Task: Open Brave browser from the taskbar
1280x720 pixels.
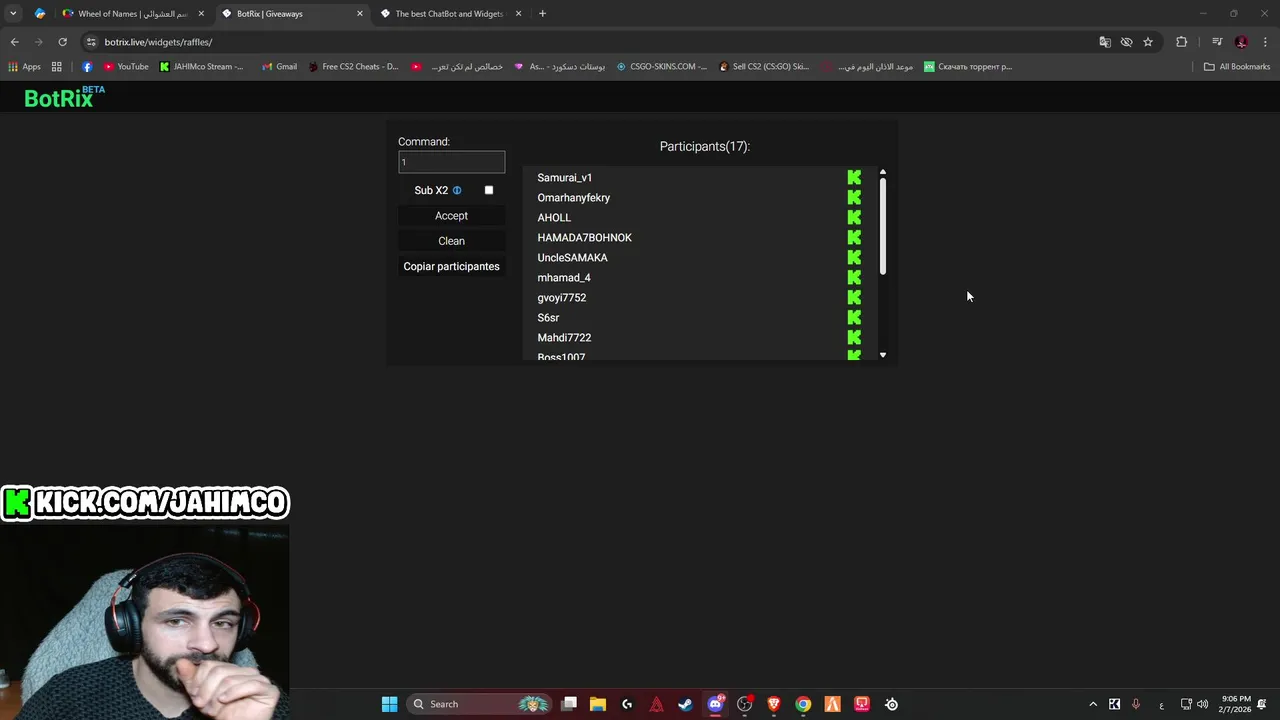Action: coord(773,704)
